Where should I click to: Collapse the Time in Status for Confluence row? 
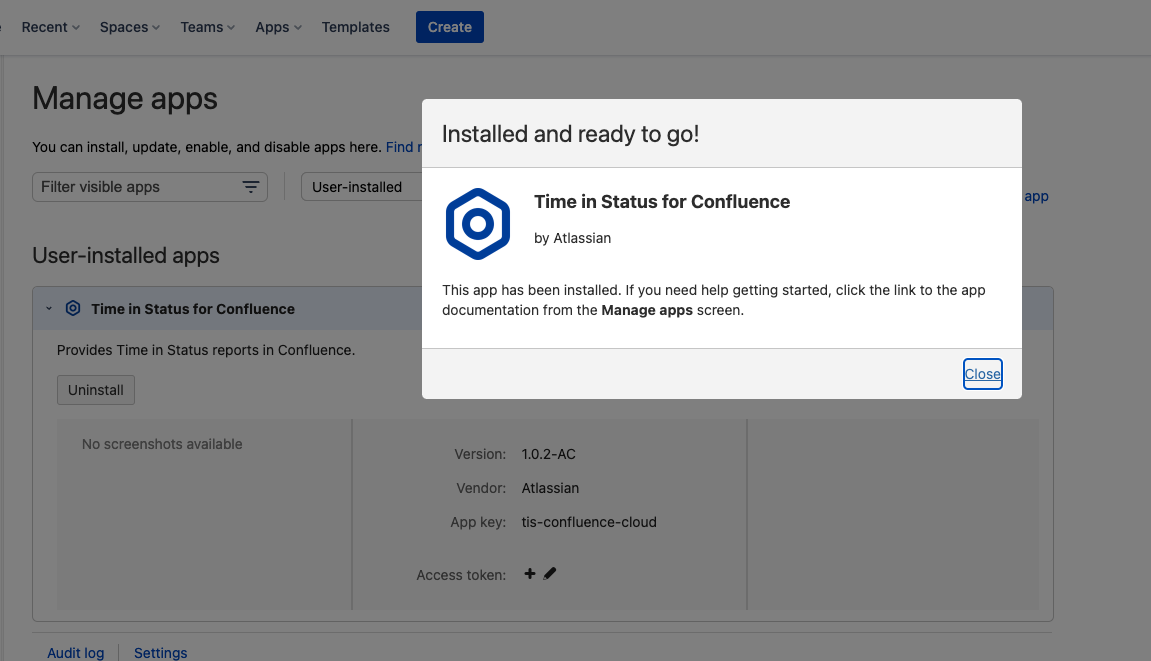pos(49,309)
